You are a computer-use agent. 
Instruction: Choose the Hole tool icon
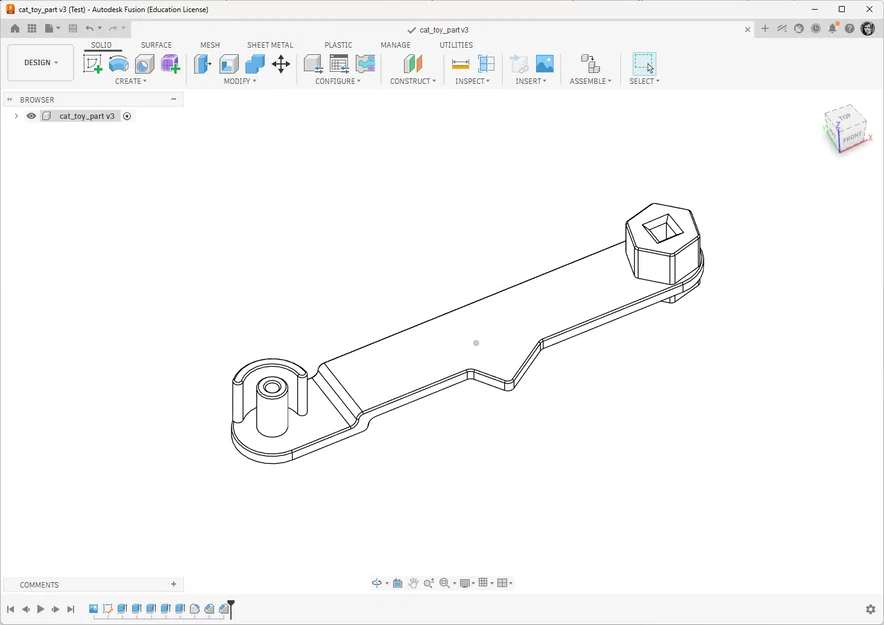coord(144,64)
